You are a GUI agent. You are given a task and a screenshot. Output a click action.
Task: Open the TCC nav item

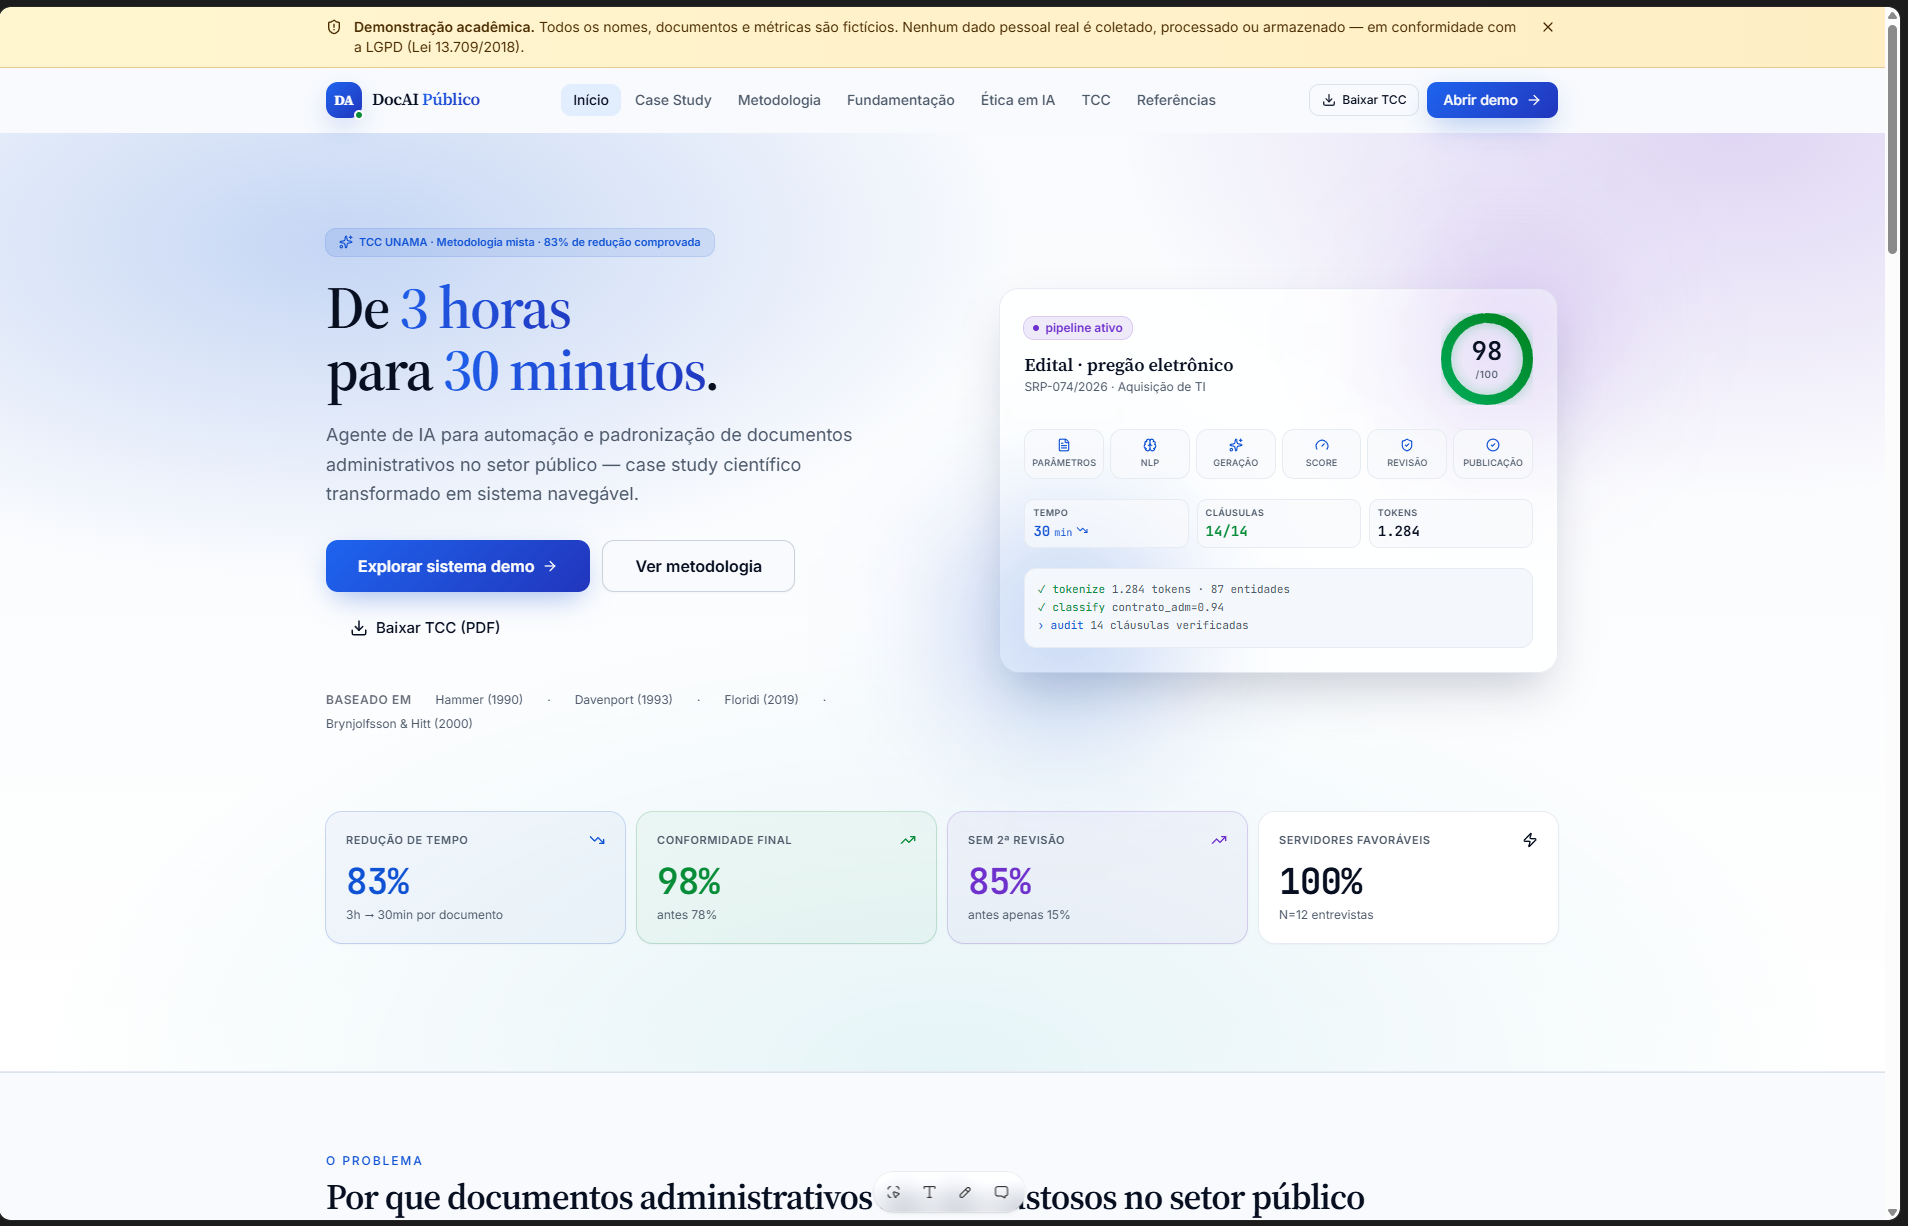(1096, 100)
